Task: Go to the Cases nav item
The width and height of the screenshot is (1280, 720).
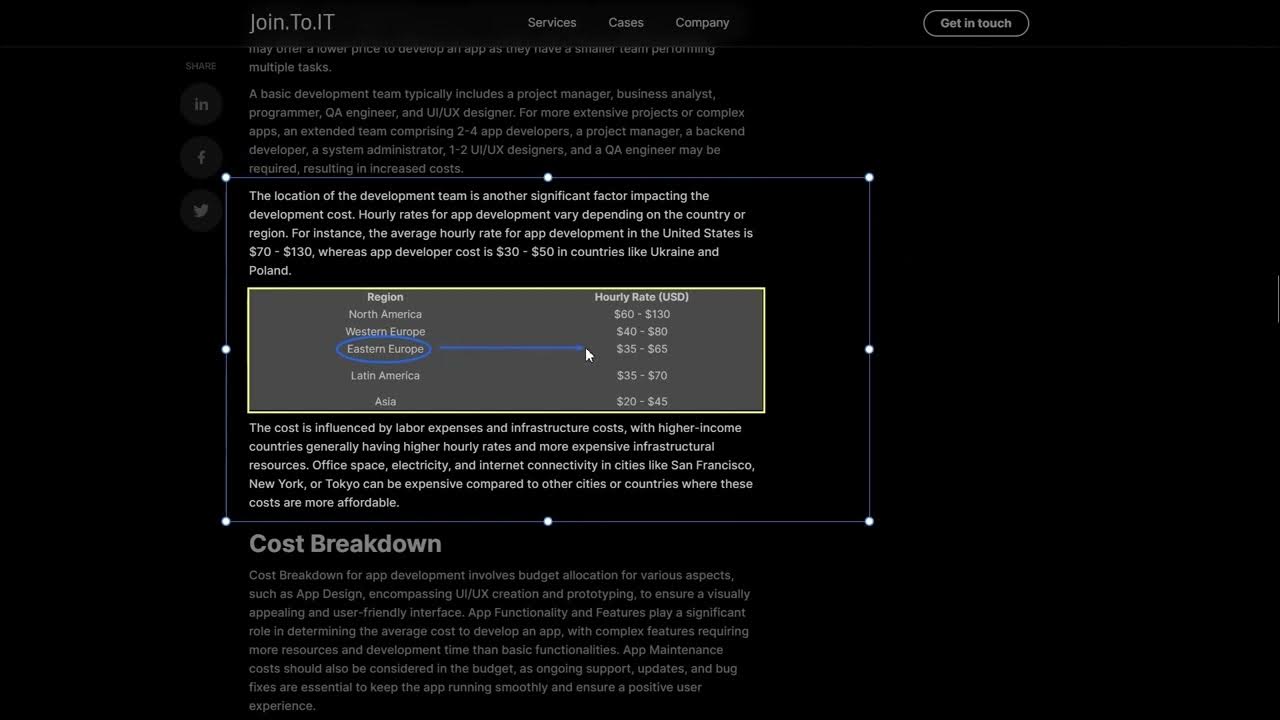Action: pyautogui.click(x=626, y=22)
